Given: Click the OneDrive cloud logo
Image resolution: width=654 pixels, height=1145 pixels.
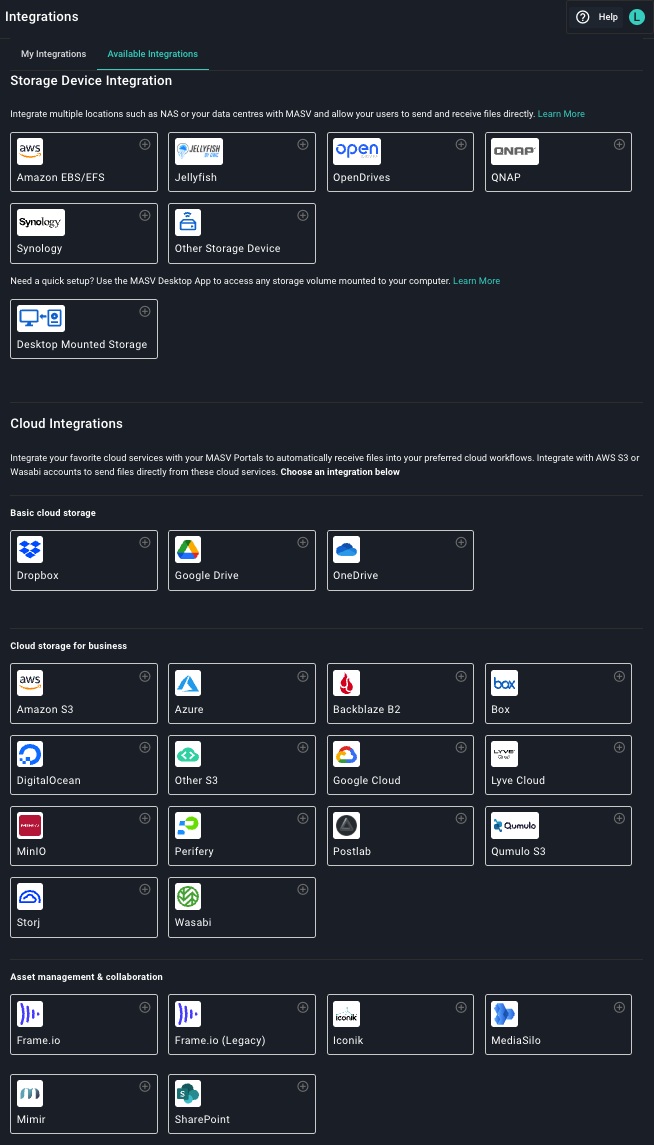Looking at the screenshot, I should point(346,549).
